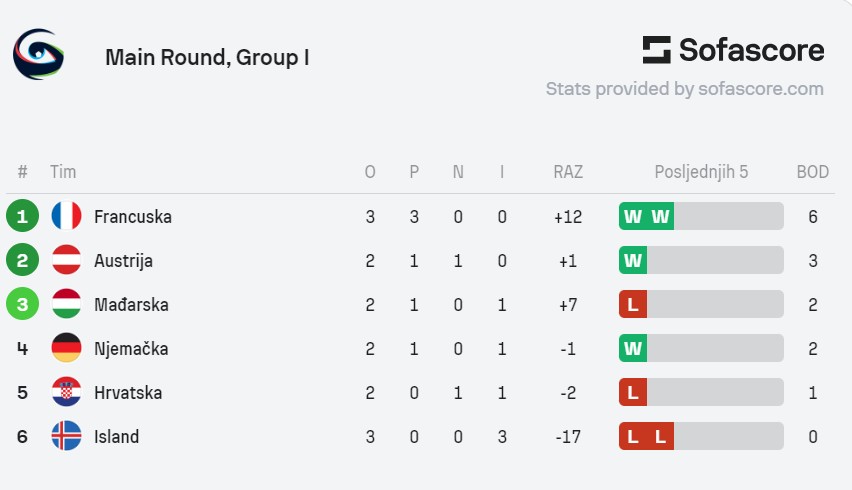This screenshot has width=852, height=490.
Task: Click Austrija's green W form badge
Action: pos(633,260)
